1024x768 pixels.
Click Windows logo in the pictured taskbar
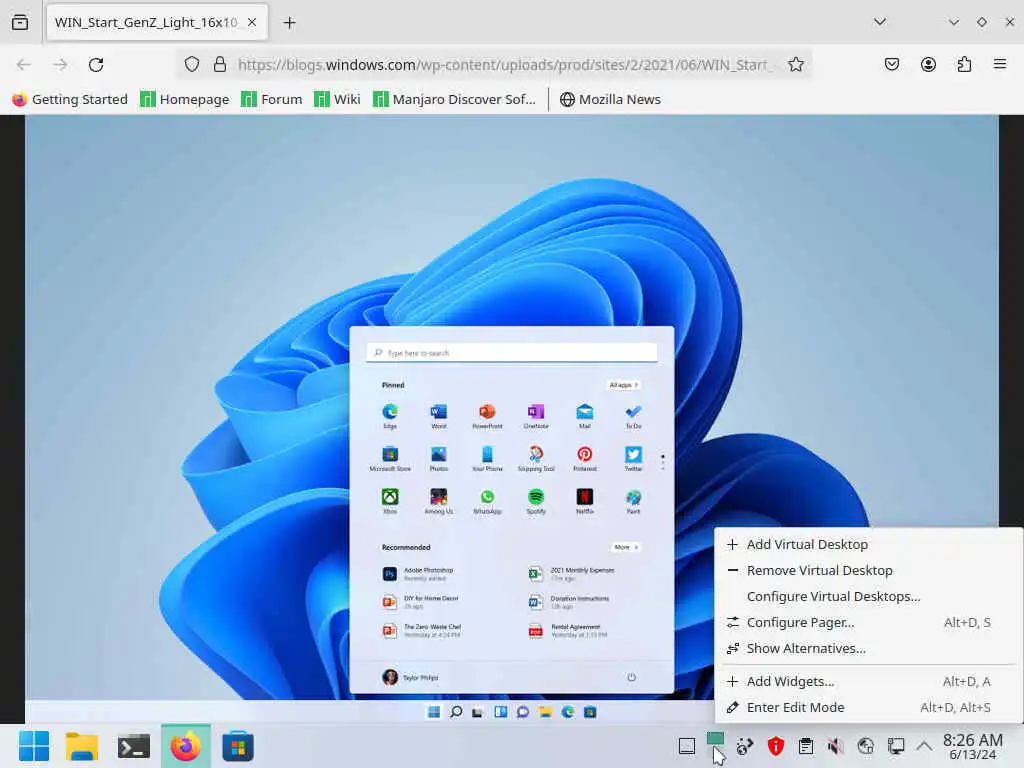(x=434, y=712)
